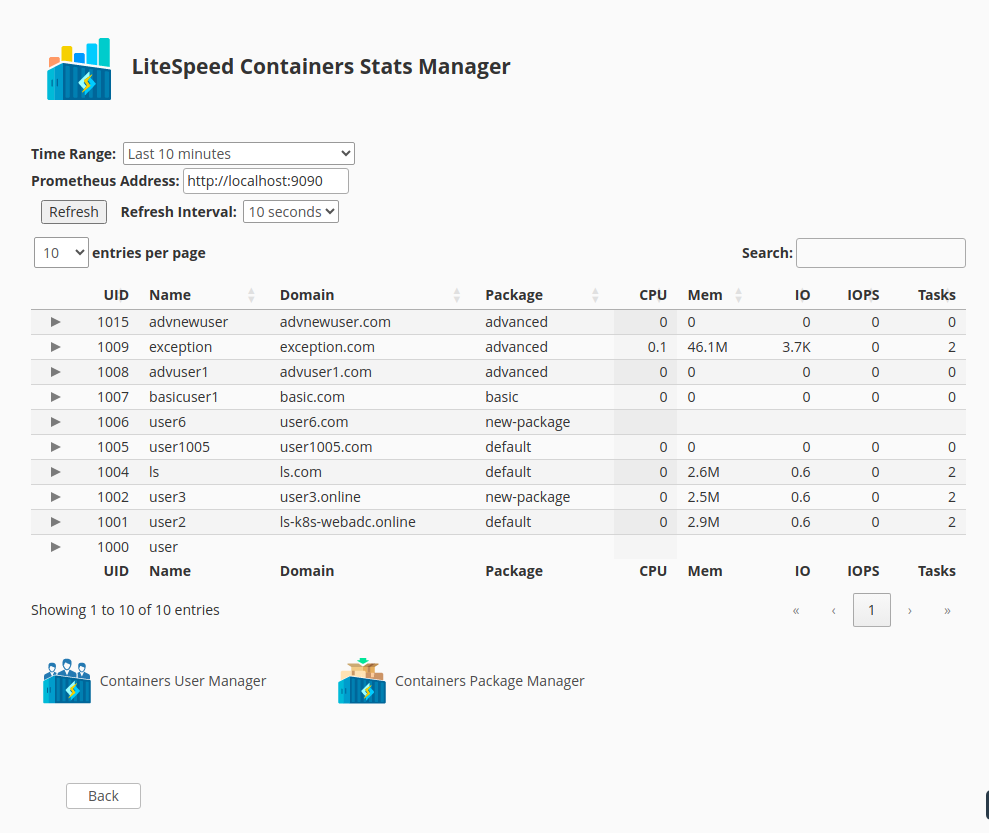
Task: Click the Back button
Action: click(x=103, y=796)
